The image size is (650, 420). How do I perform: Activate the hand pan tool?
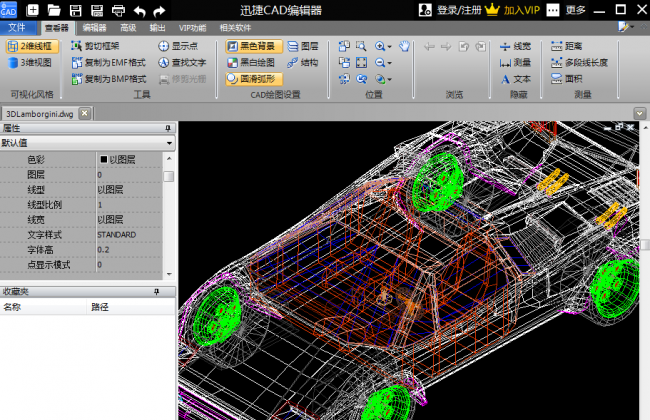coord(405,46)
